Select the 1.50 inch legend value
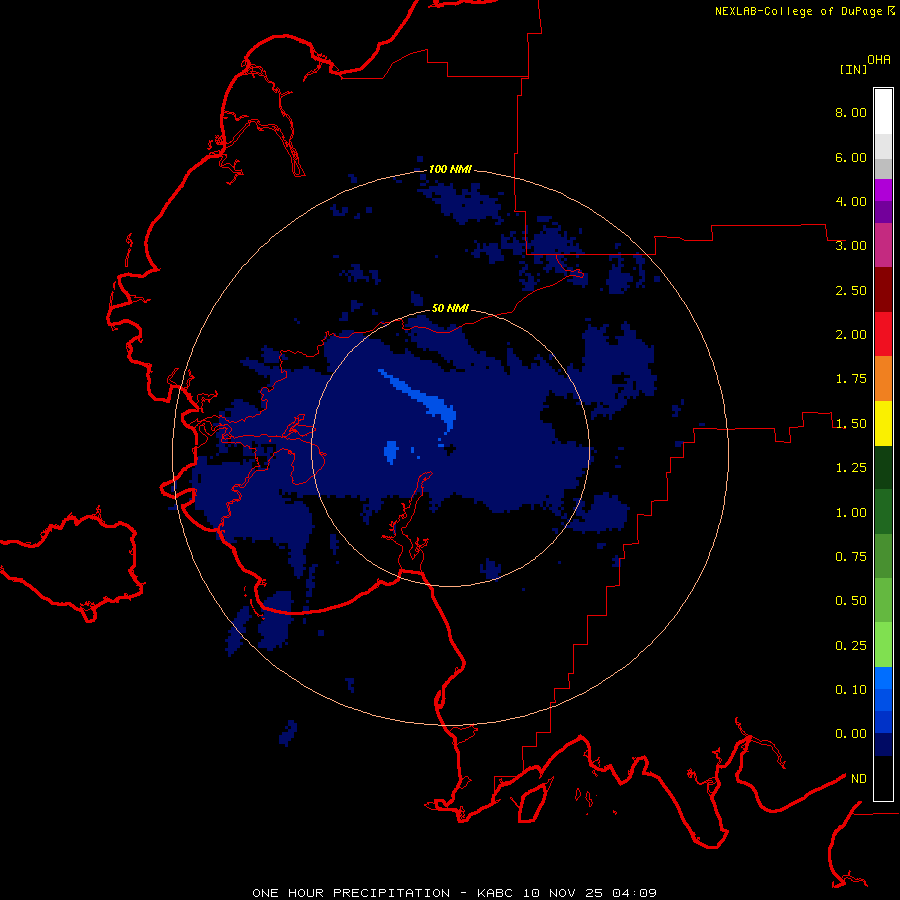Image resolution: width=900 pixels, height=900 pixels. [x=851, y=424]
